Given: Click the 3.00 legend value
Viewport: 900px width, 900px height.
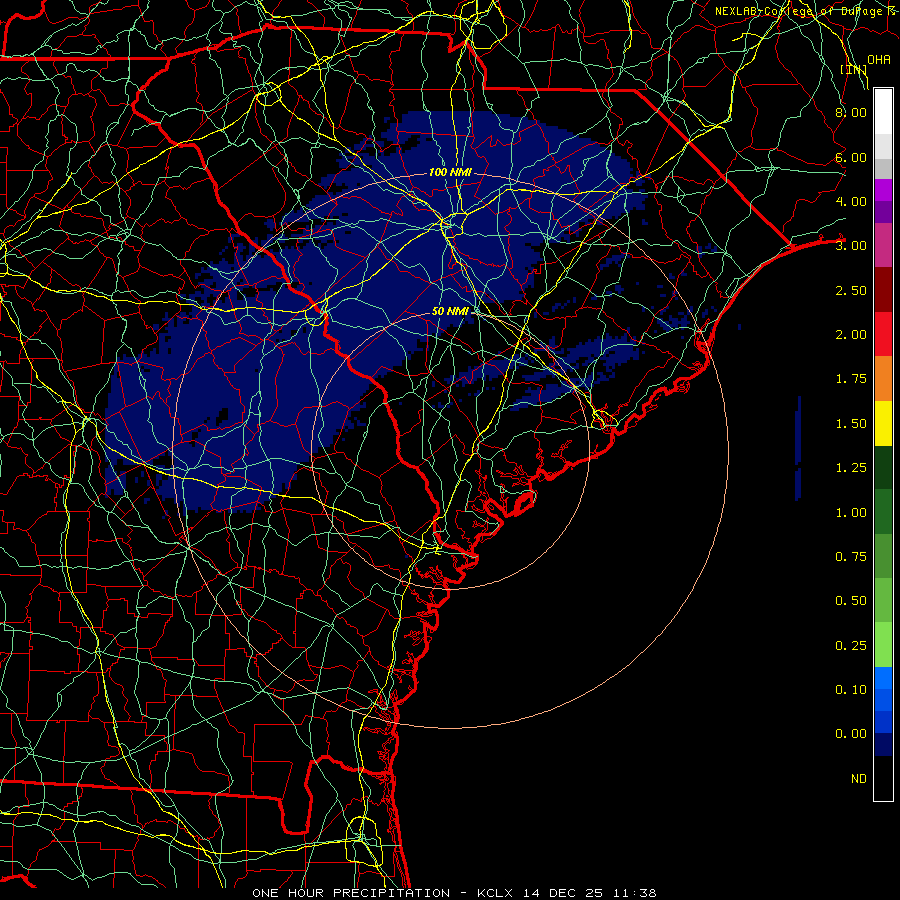Looking at the screenshot, I should 851,246.
